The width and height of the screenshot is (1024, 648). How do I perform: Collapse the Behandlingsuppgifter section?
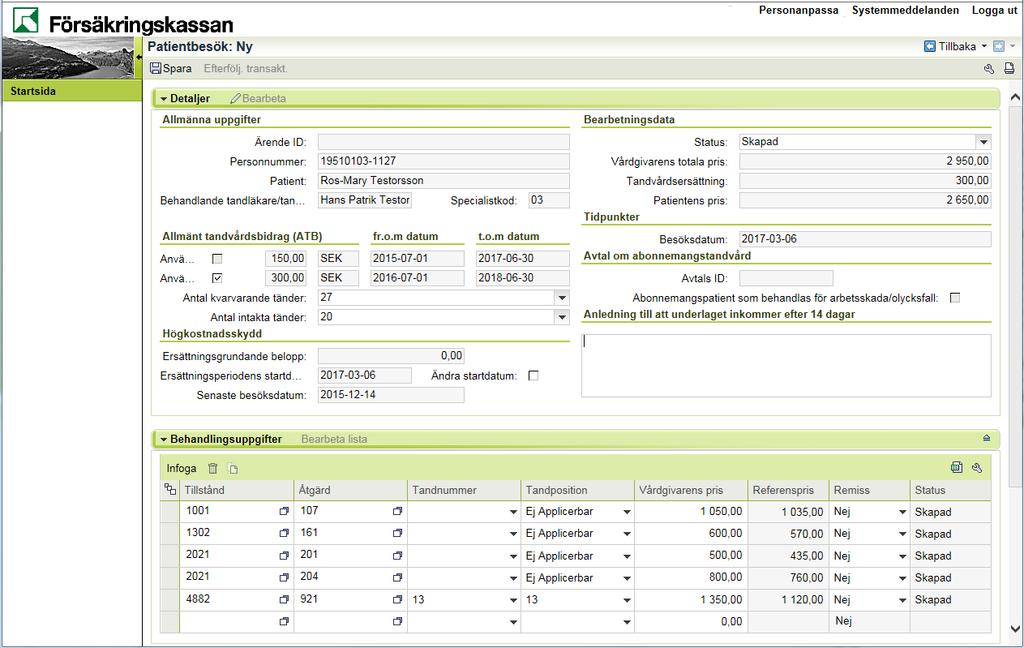coord(163,440)
